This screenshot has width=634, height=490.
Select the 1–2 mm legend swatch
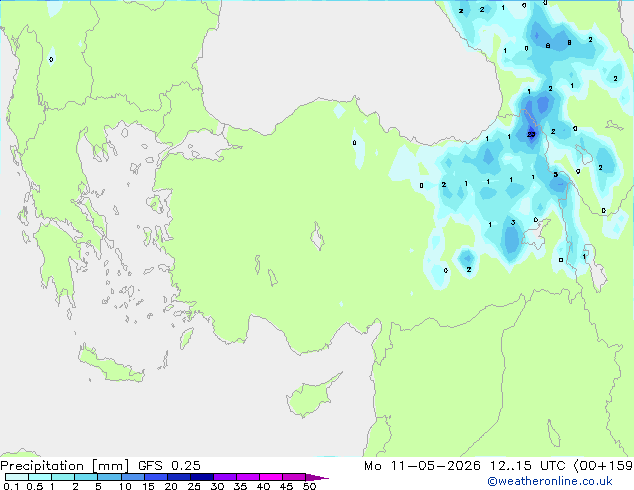63,477
